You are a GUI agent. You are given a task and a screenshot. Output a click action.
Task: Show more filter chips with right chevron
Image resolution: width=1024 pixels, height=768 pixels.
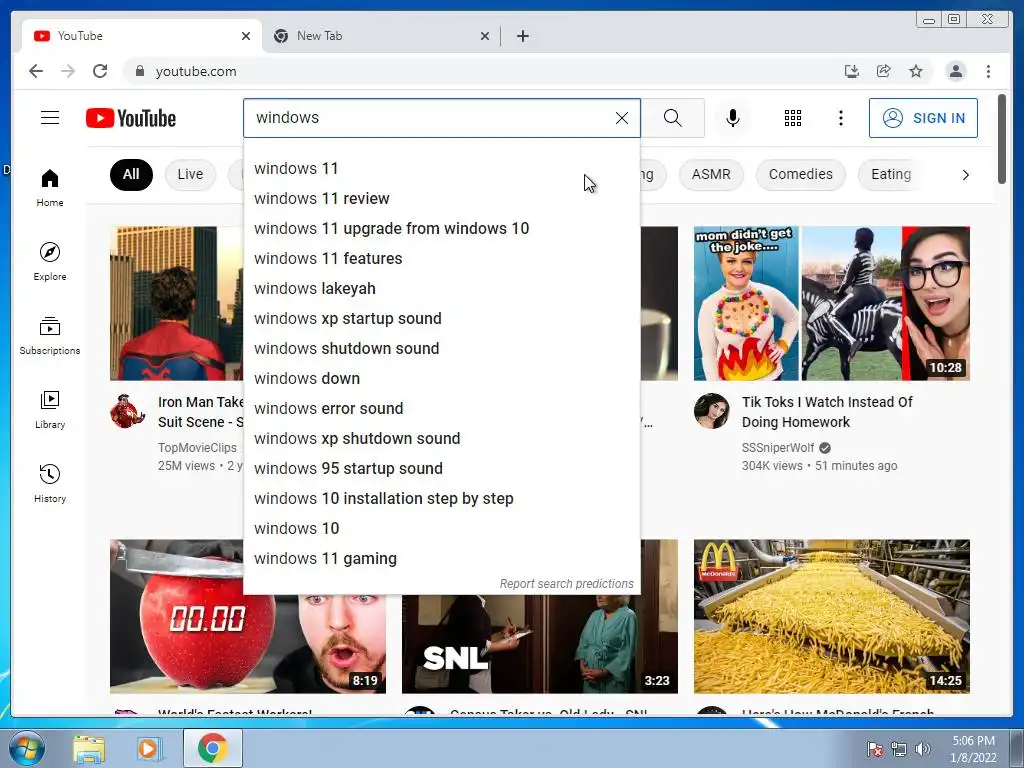(x=965, y=175)
